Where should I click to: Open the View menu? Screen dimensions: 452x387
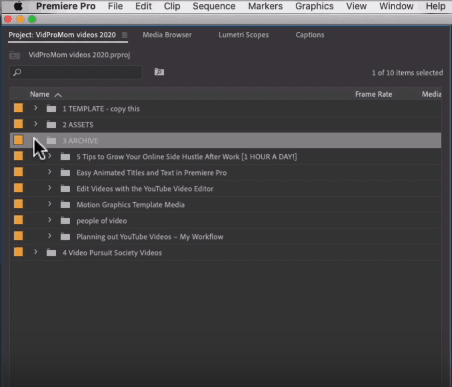[356, 6]
